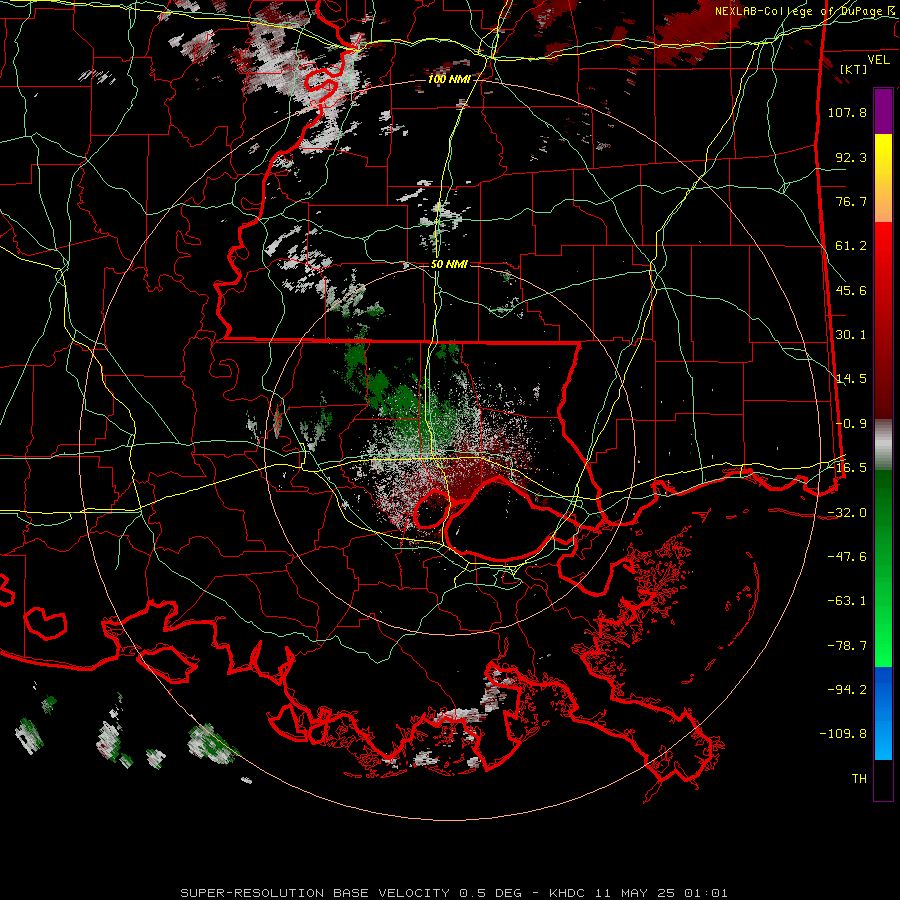Click the -78.7 velocity scale value
The width and height of the screenshot is (900, 900).
(847, 645)
